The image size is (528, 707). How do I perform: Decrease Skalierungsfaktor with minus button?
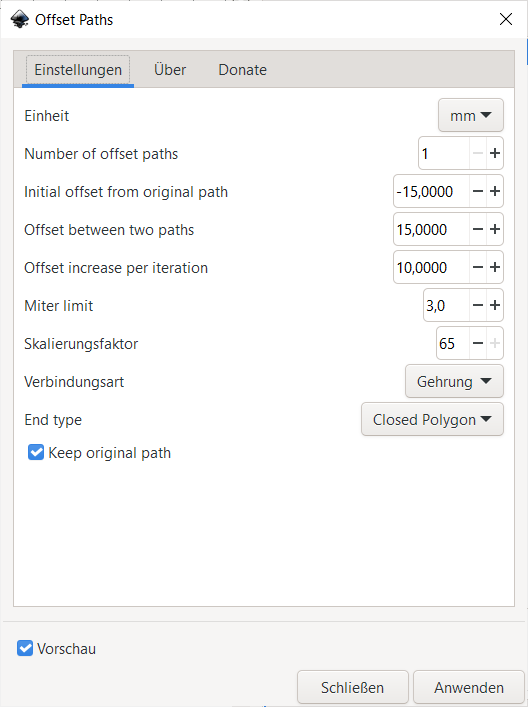click(477, 343)
